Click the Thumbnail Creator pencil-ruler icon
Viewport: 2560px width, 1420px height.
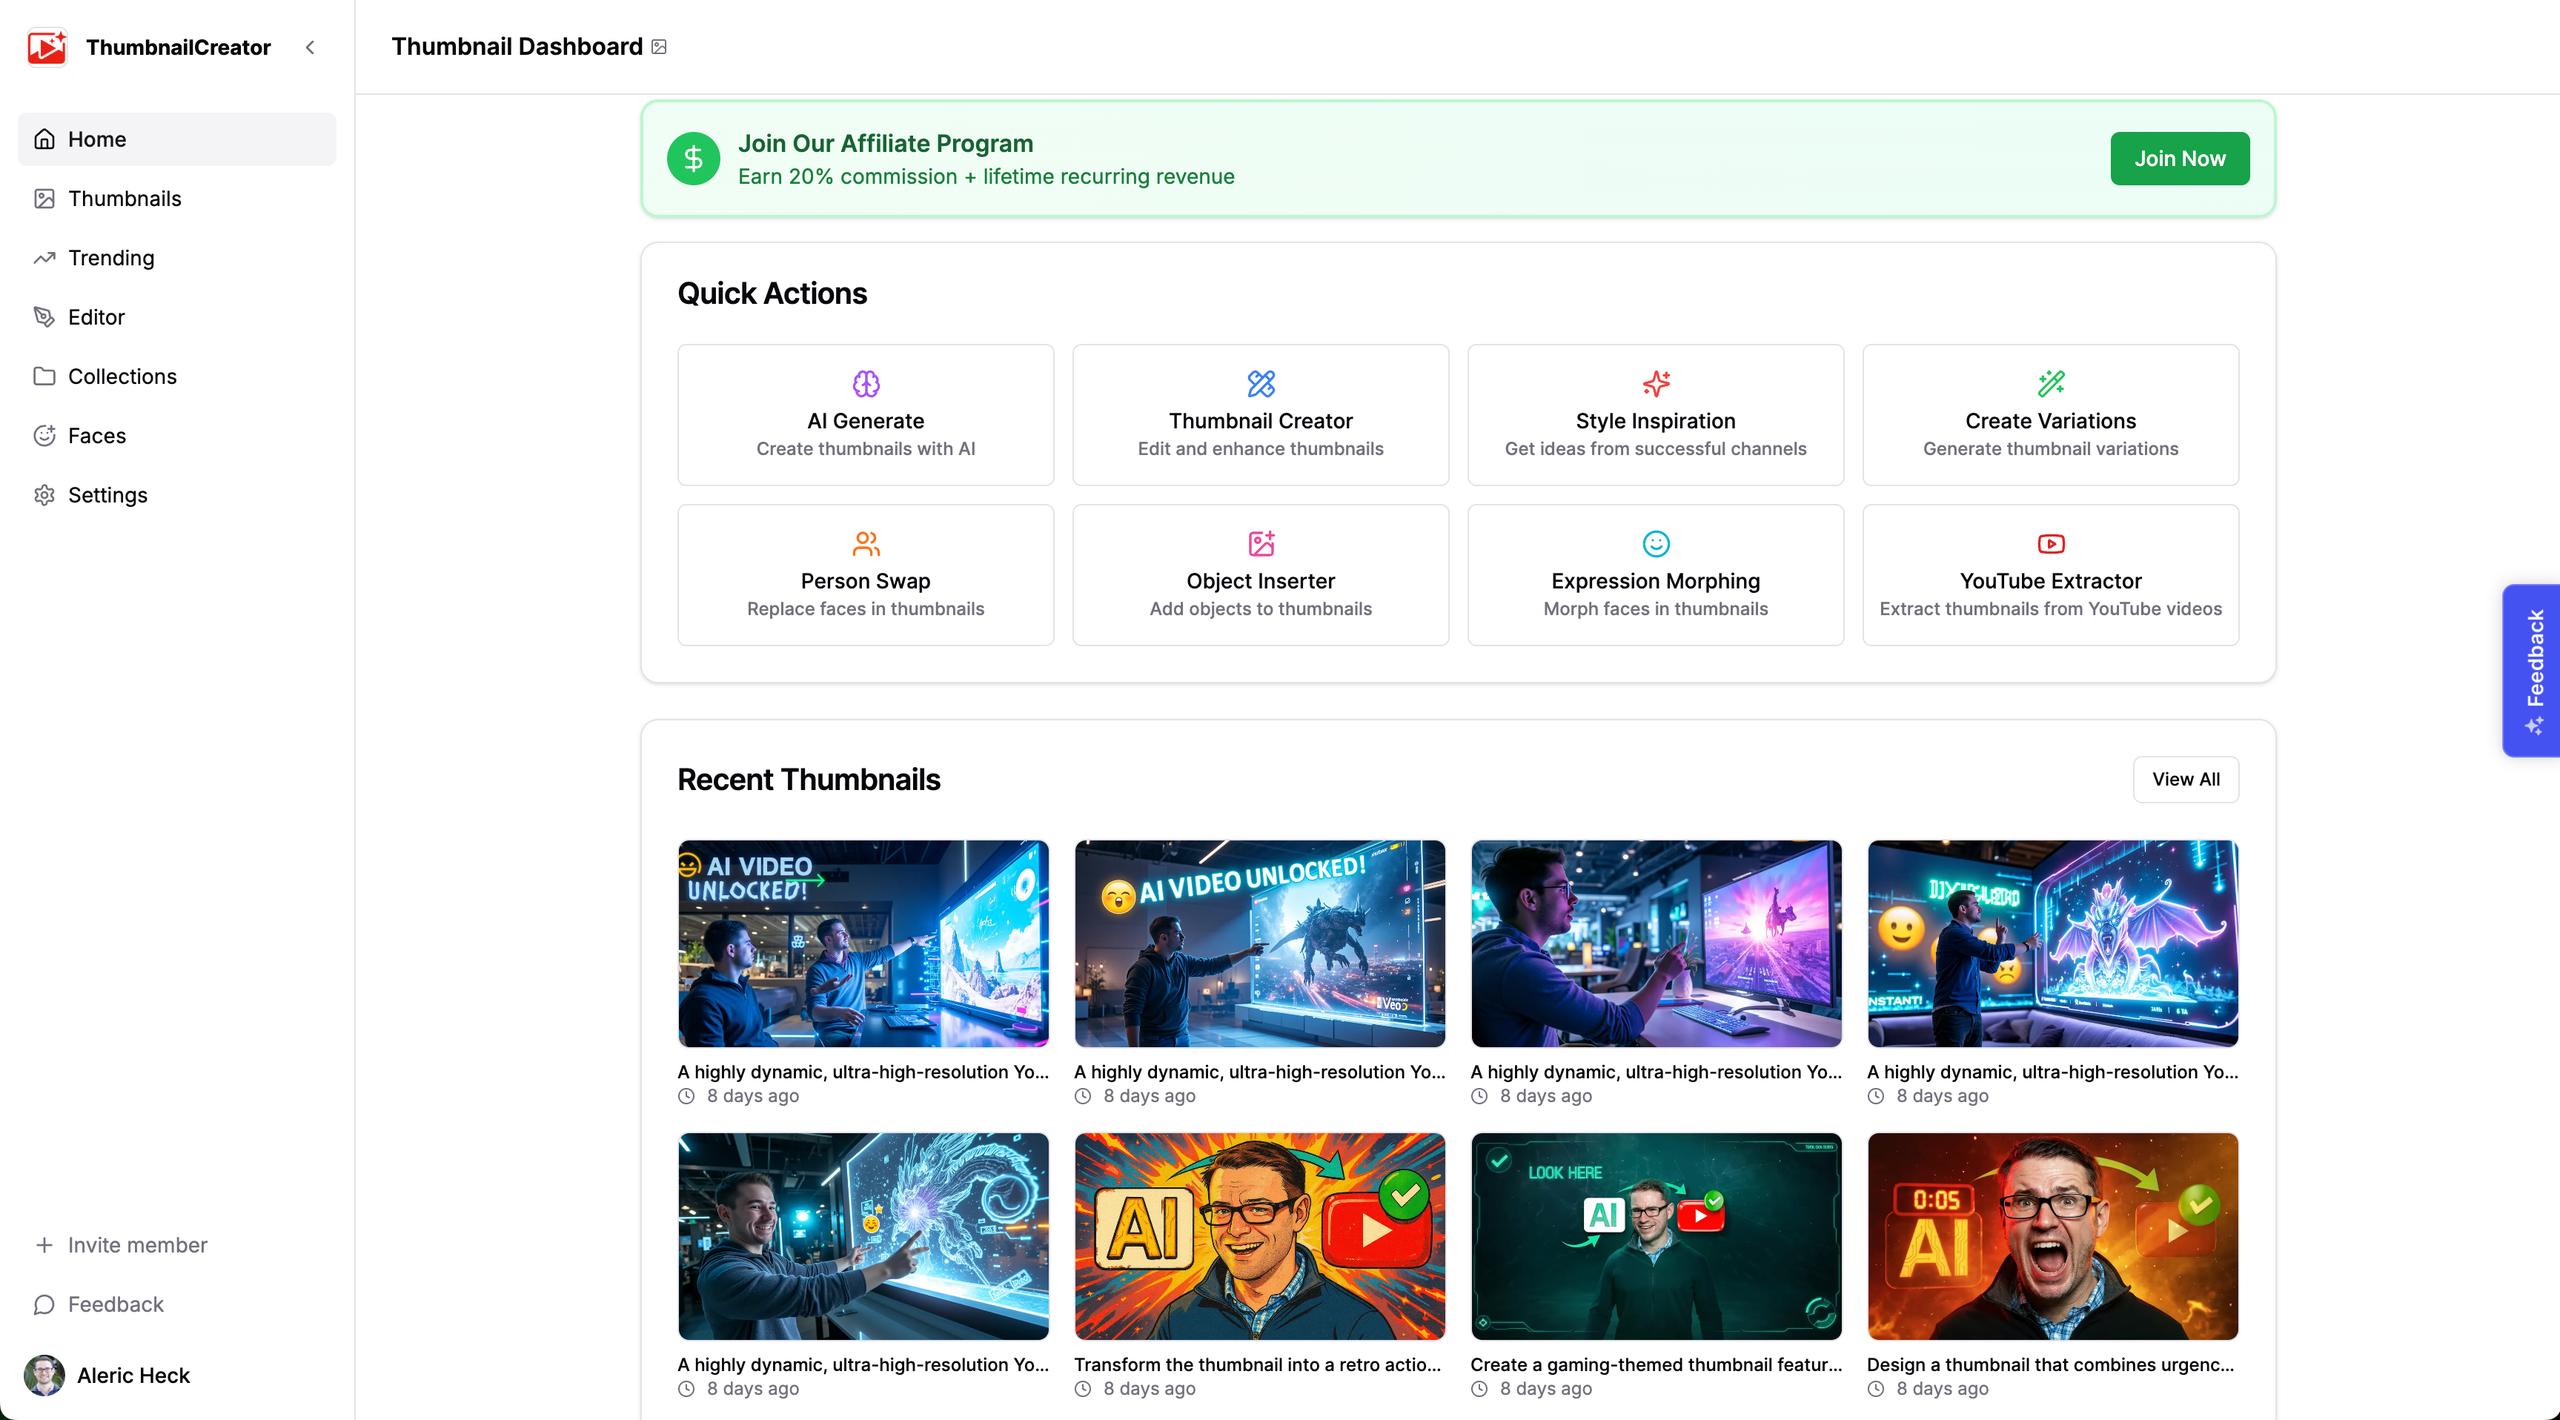point(1260,384)
